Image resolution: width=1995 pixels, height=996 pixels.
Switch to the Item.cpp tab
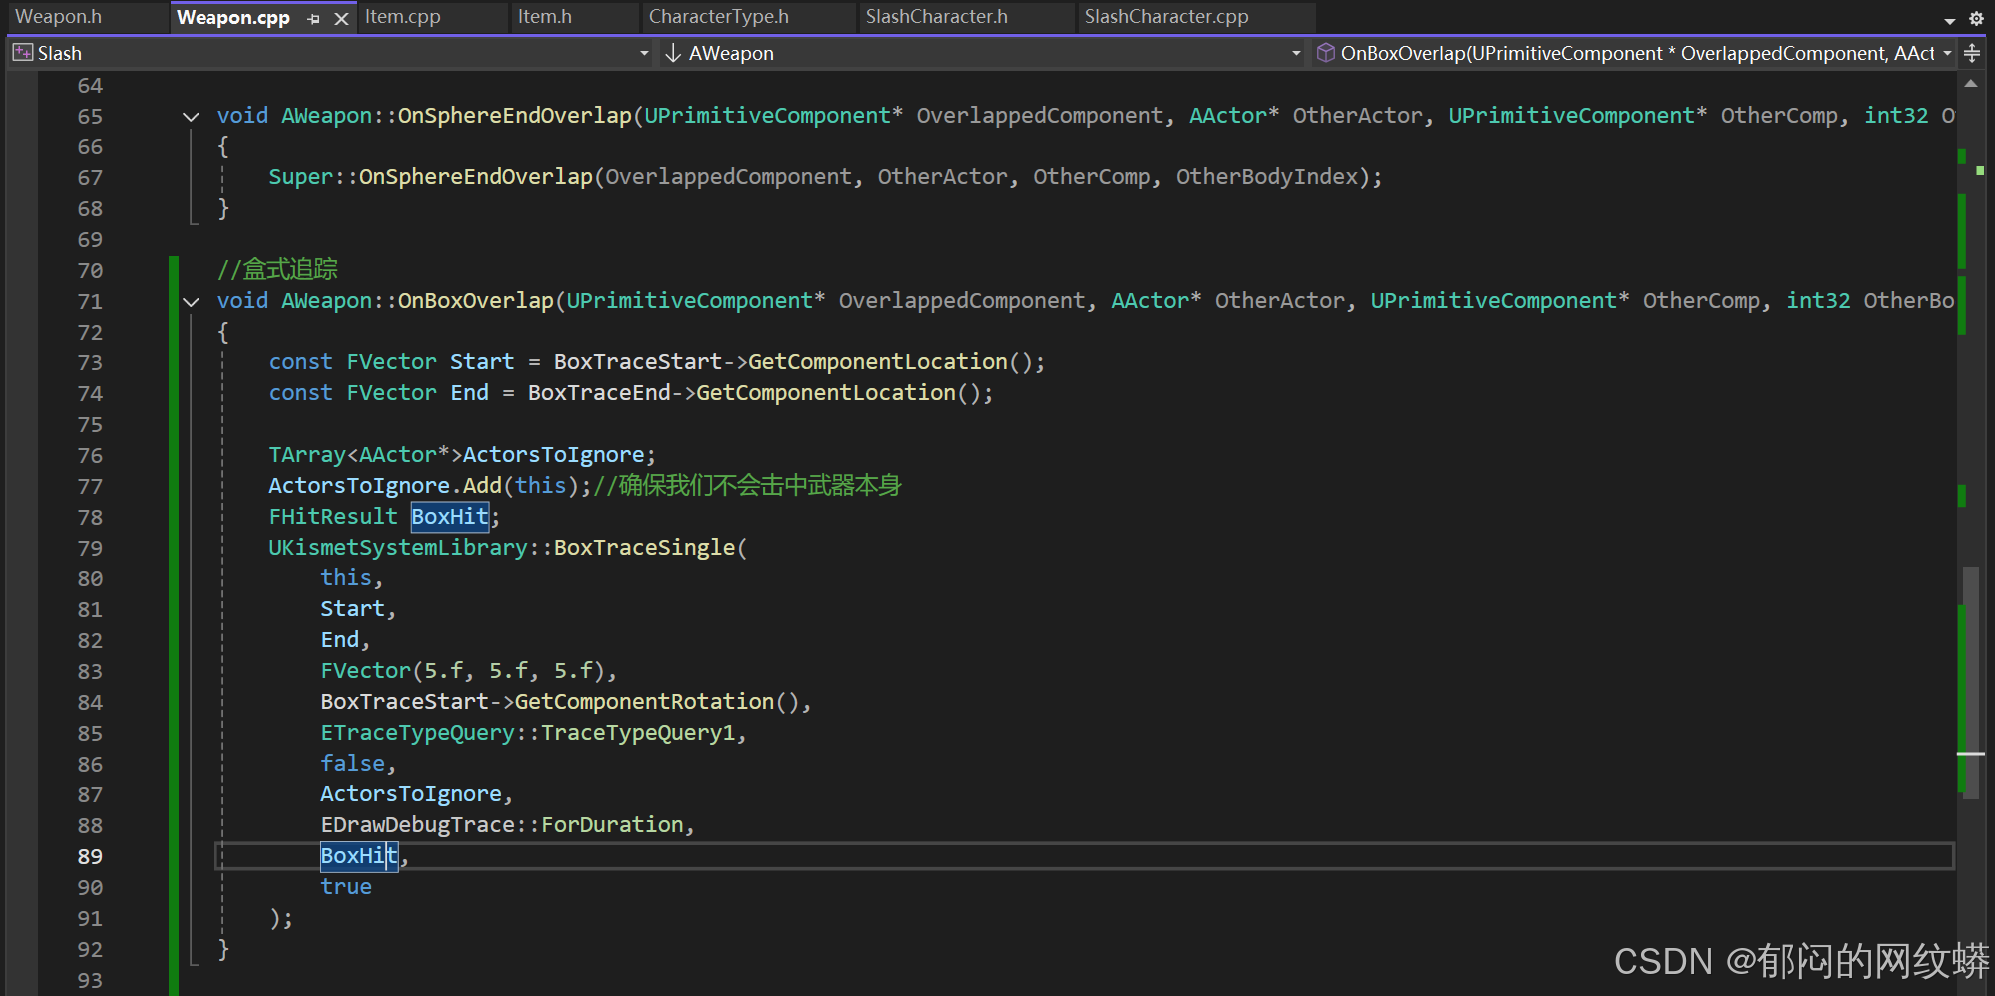click(x=402, y=17)
